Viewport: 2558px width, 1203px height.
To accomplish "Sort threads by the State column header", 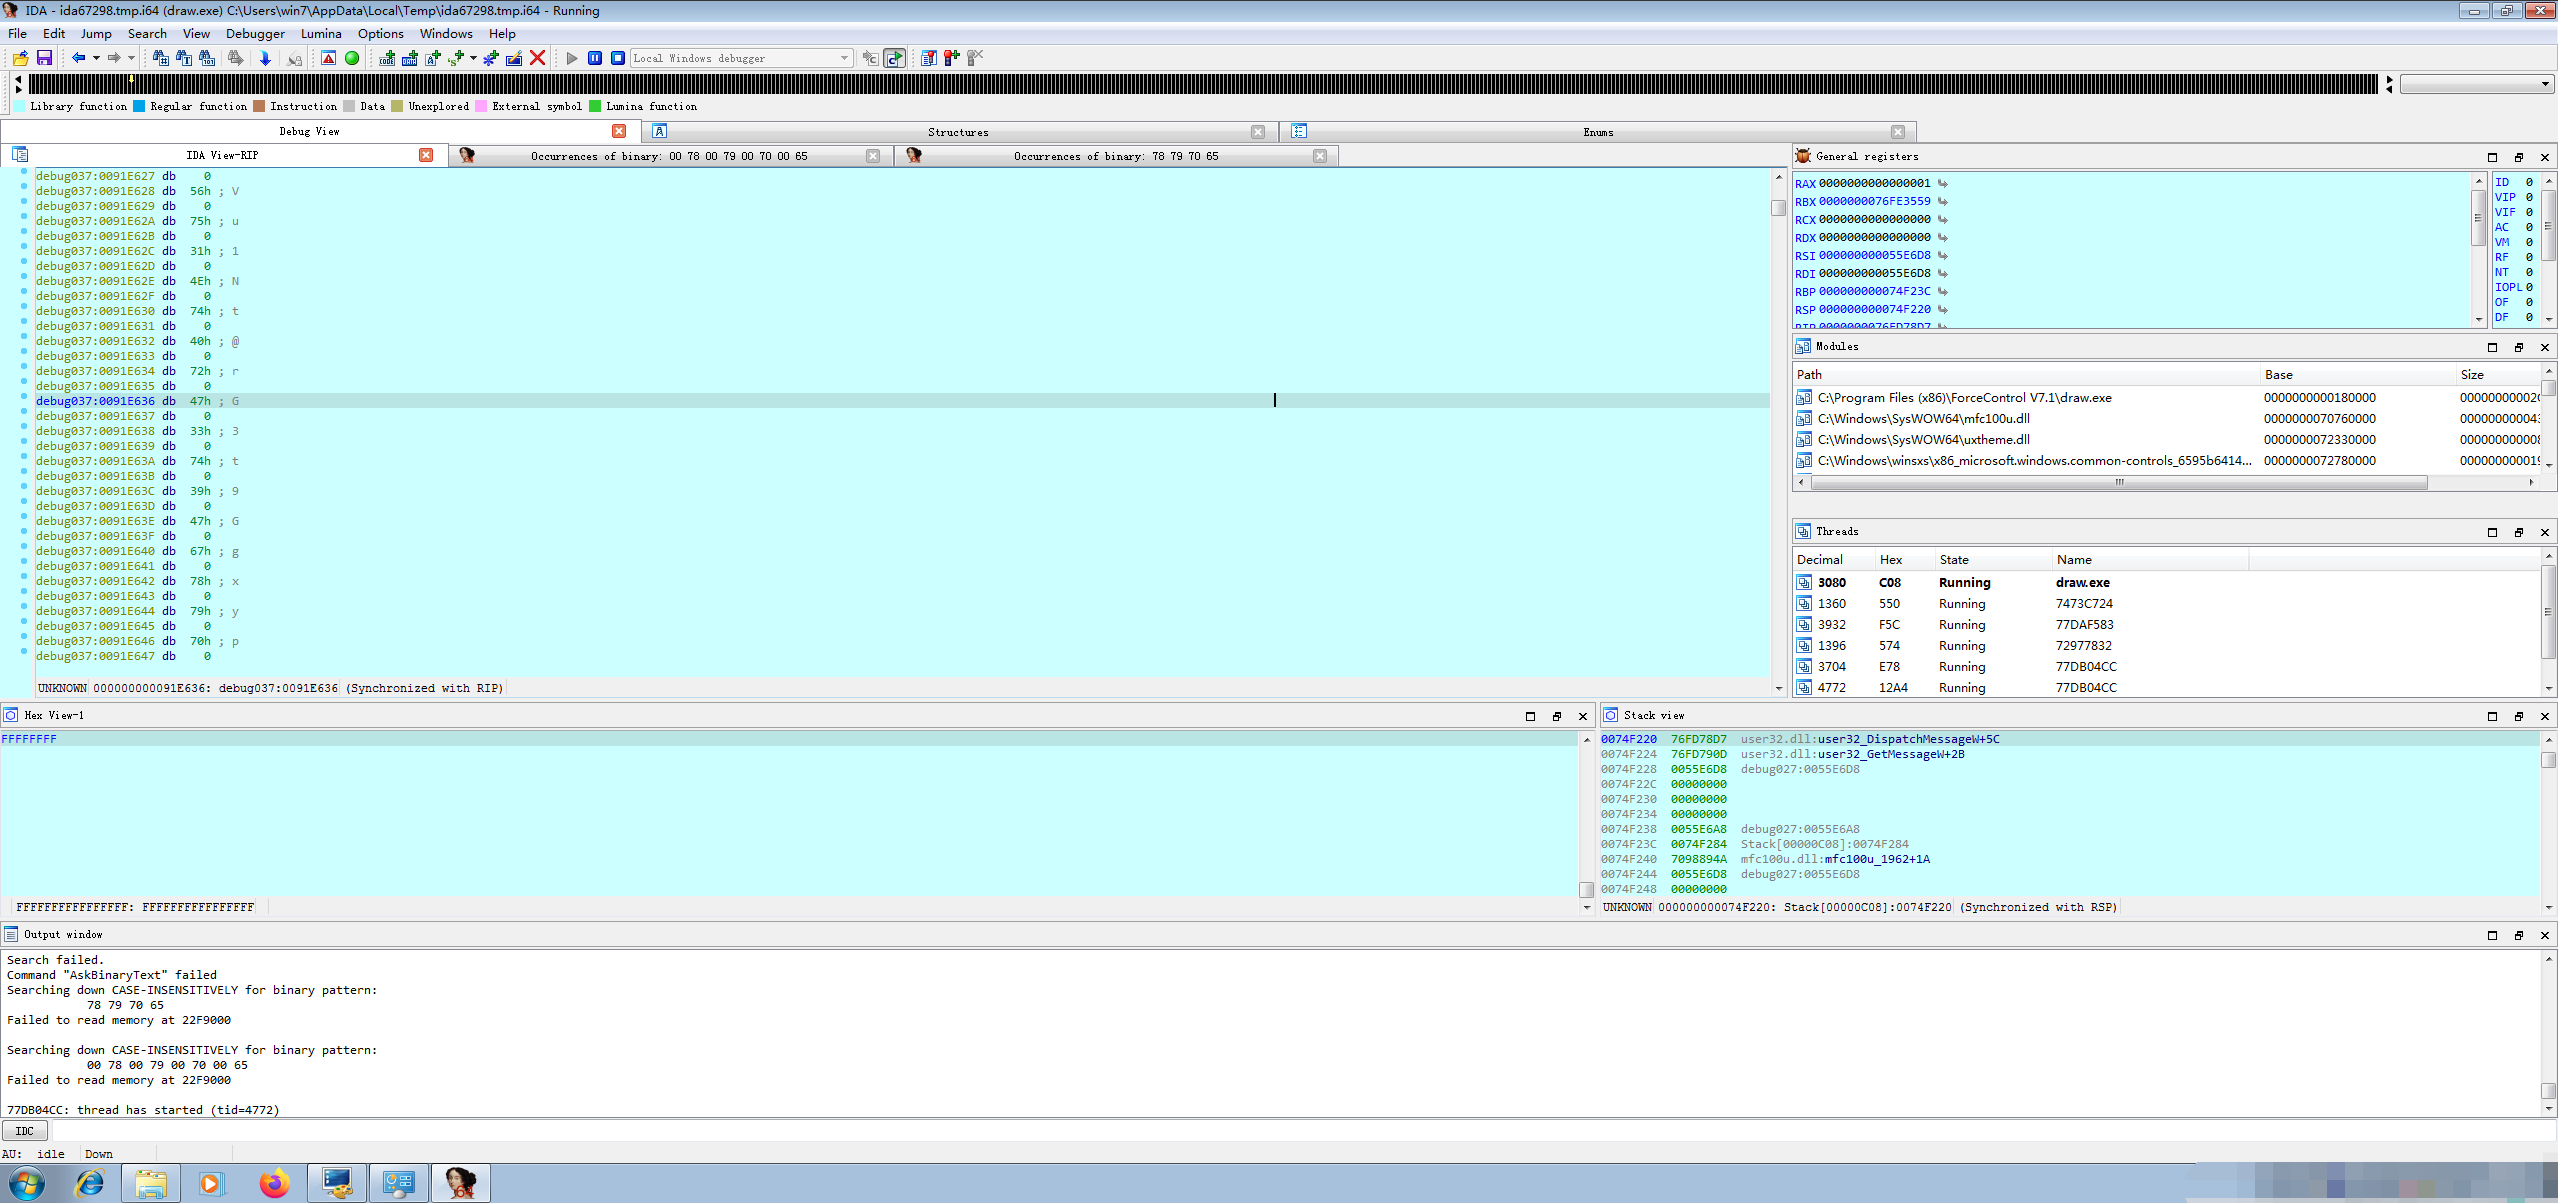I will pos(1992,560).
